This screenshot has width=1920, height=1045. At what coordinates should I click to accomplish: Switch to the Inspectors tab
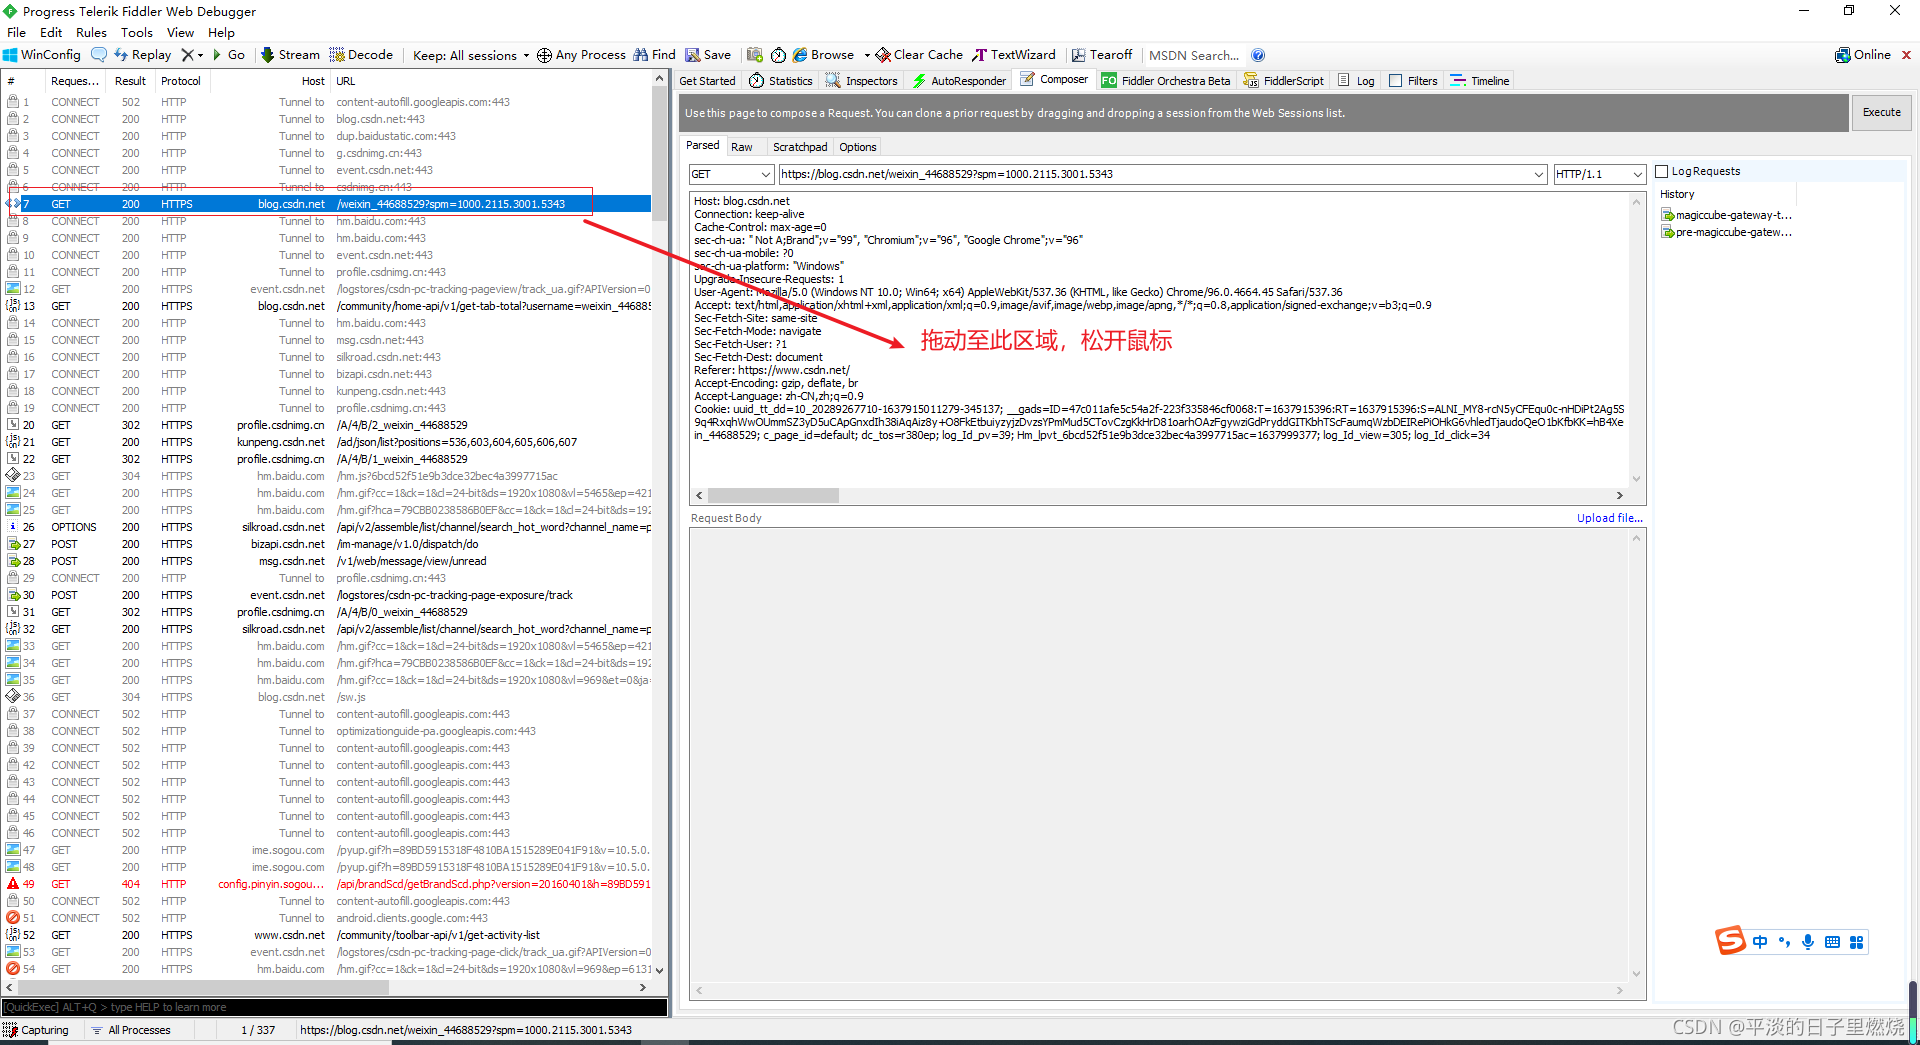point(862,81)
